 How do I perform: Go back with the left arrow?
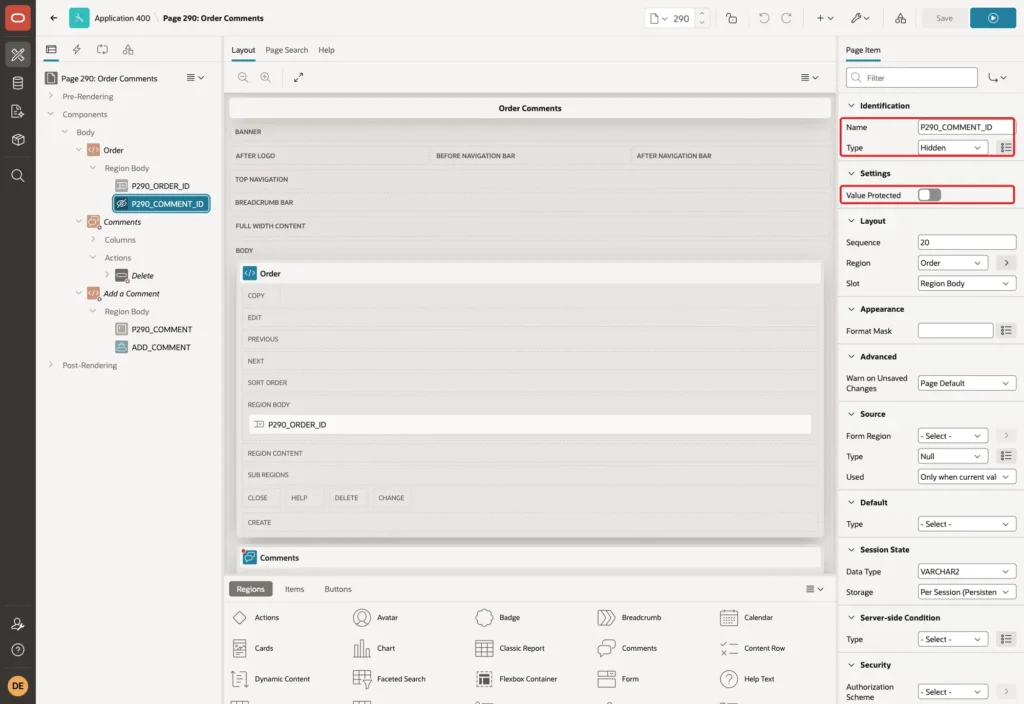coord(54,18)
